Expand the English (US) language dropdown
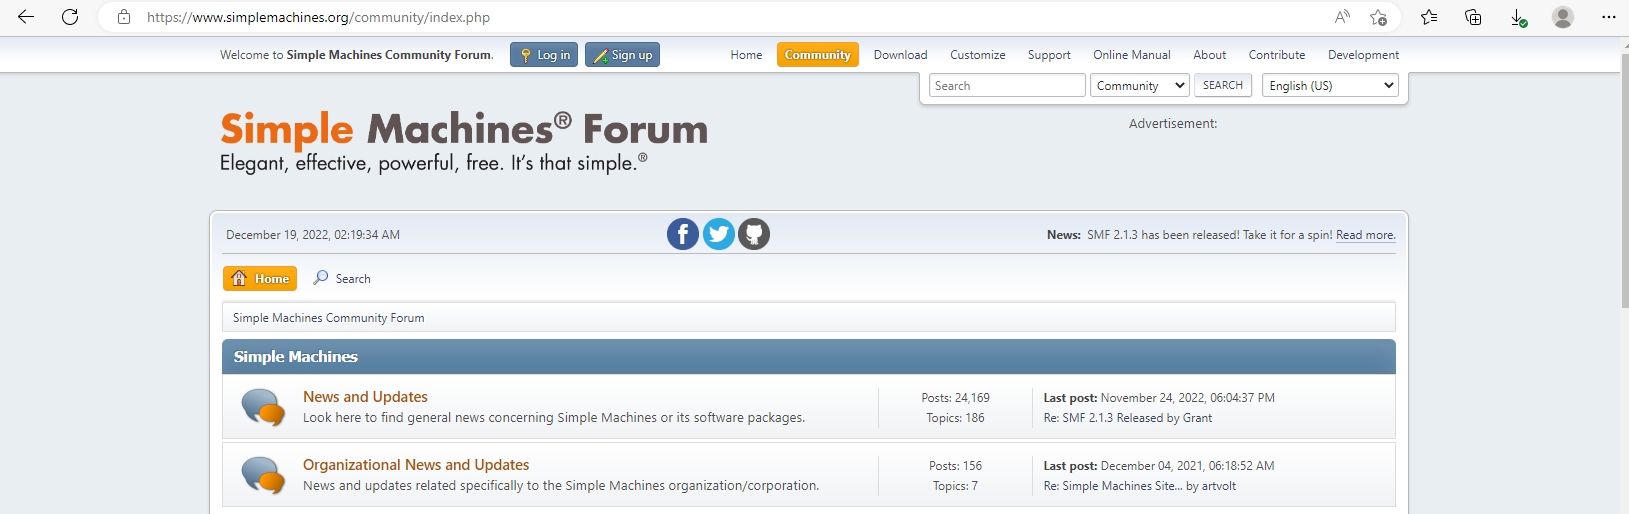This screenshot has width=1629, height=514. [x=1330, y=85]
